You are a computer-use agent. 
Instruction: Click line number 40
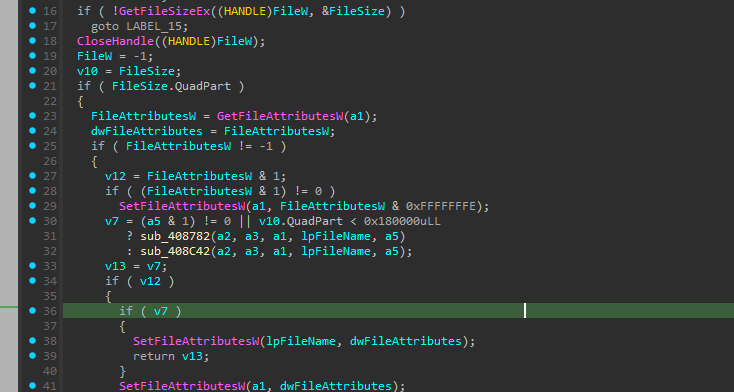click(50, 371)
